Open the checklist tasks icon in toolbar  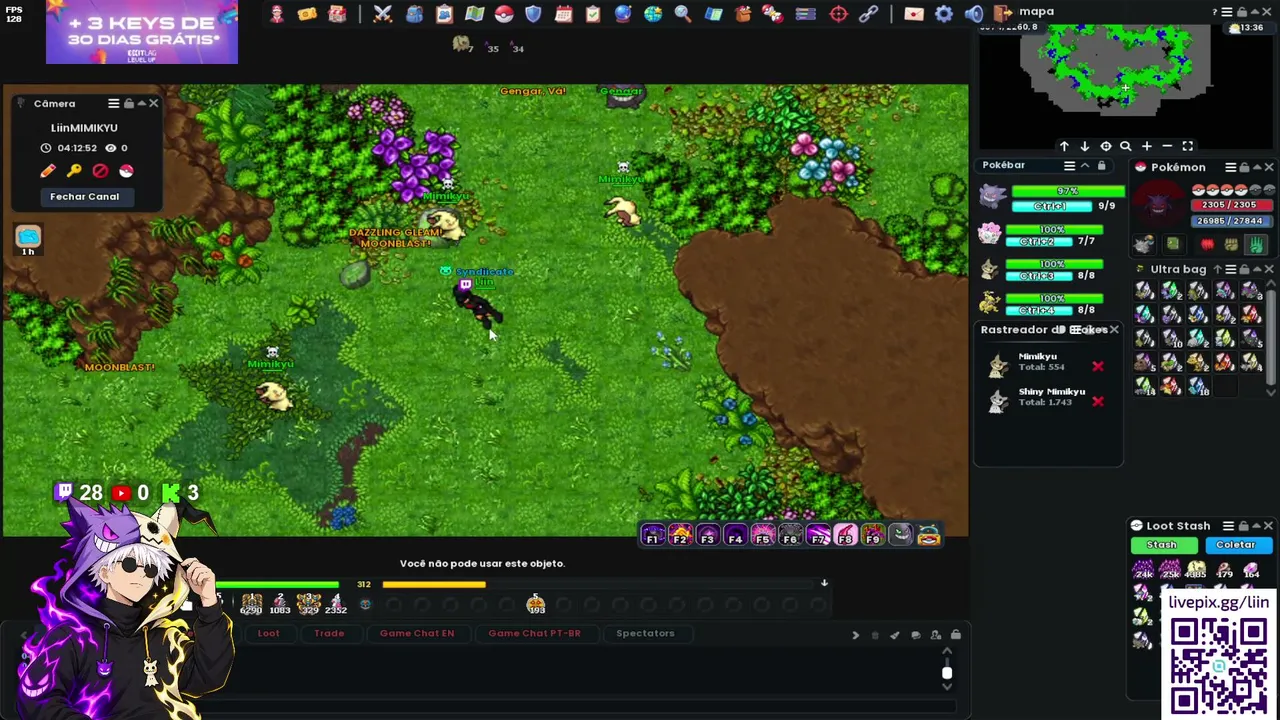[x=593, y=14]
